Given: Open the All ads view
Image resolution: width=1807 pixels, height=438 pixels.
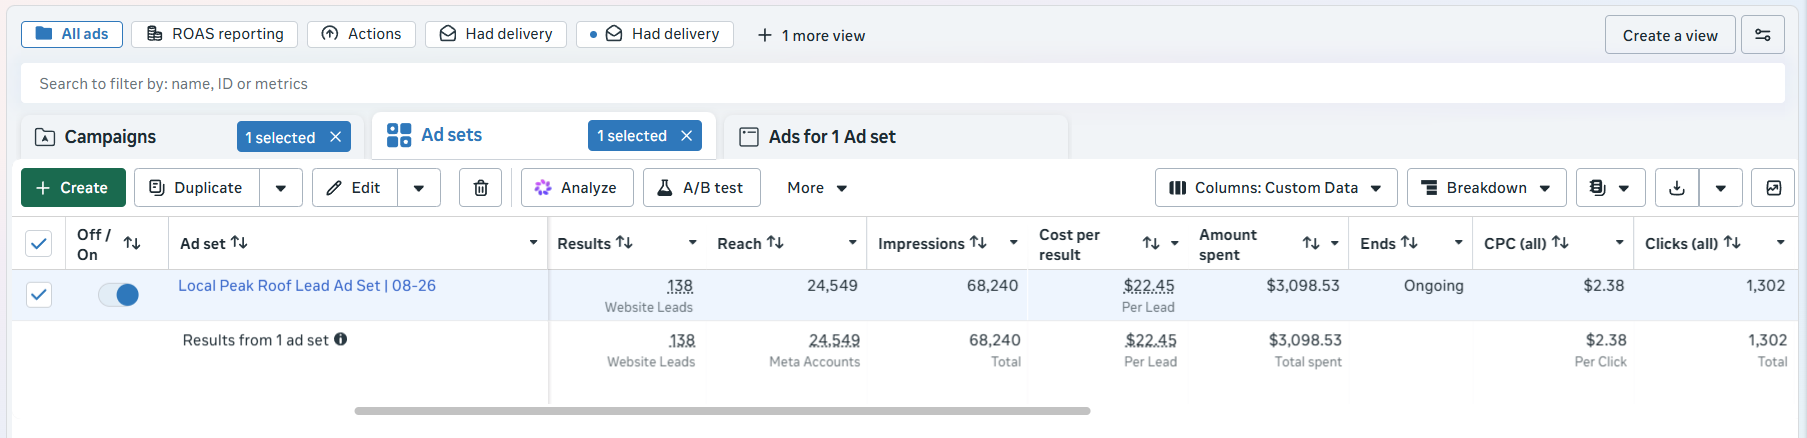Looking at the screenshot, I should 72,34.
